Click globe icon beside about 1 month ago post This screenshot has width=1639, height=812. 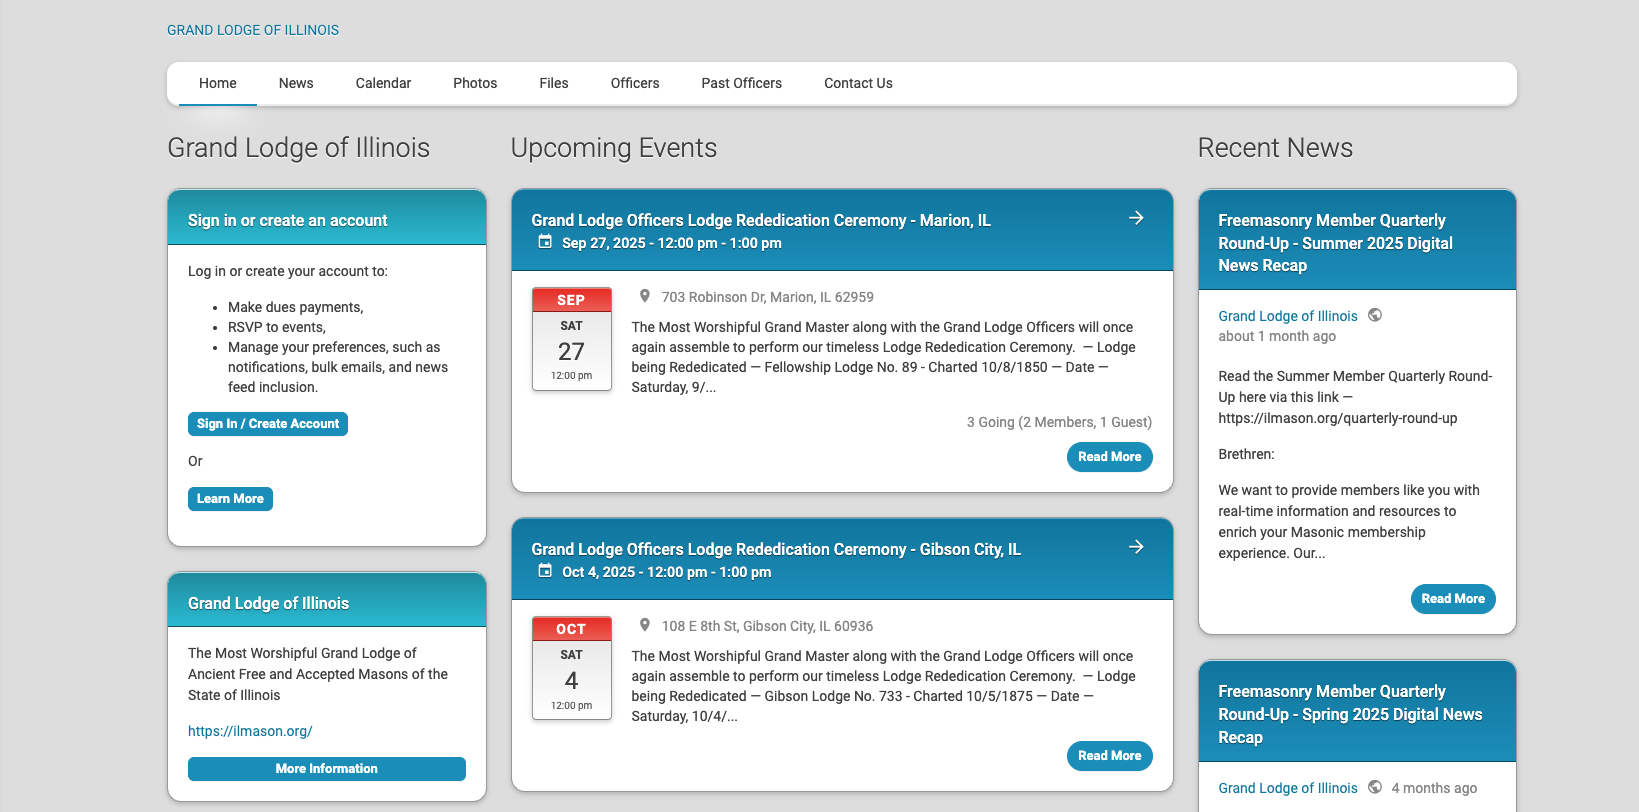(x=1375, y=315)
